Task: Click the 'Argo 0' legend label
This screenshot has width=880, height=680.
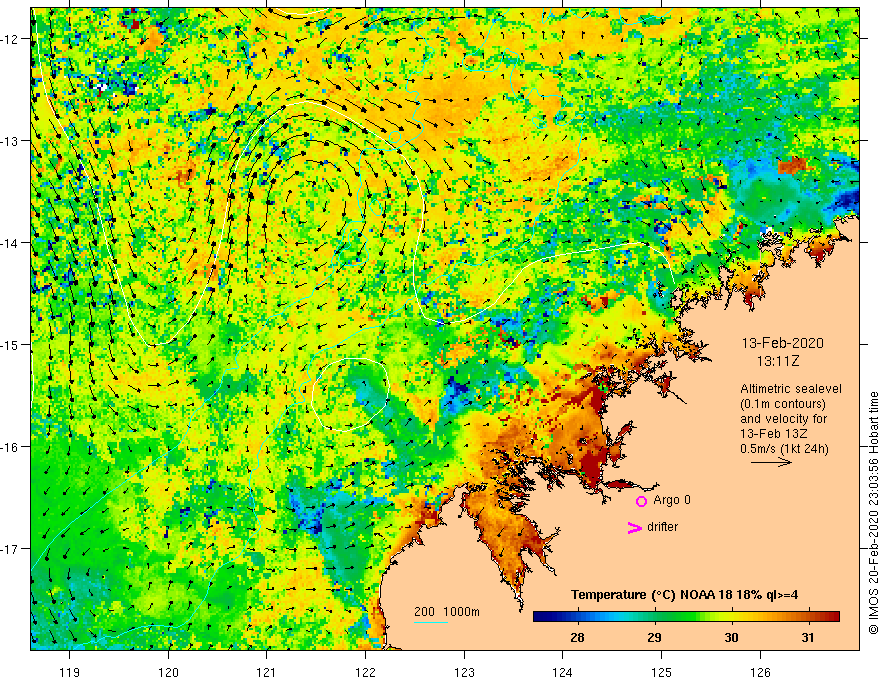Action: pyautogui.click(x=672, y=500)
